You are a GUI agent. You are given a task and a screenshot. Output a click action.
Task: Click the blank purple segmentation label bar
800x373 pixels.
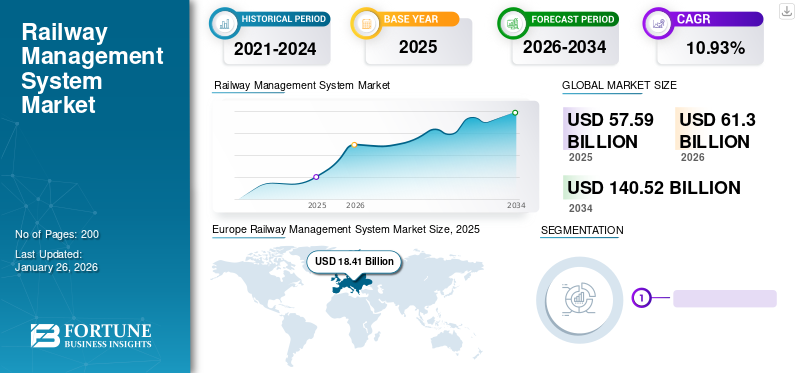tap(724, 299)
